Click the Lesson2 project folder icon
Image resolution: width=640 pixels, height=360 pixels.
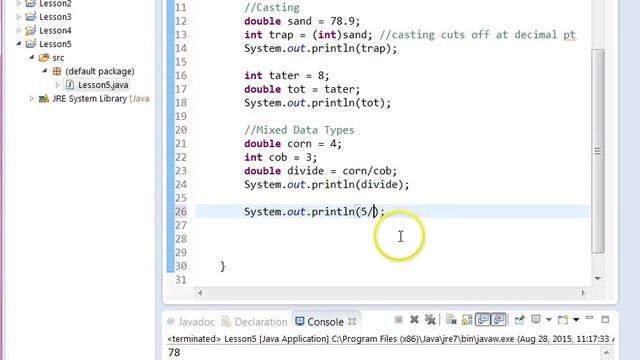click(x=31, y=4)
